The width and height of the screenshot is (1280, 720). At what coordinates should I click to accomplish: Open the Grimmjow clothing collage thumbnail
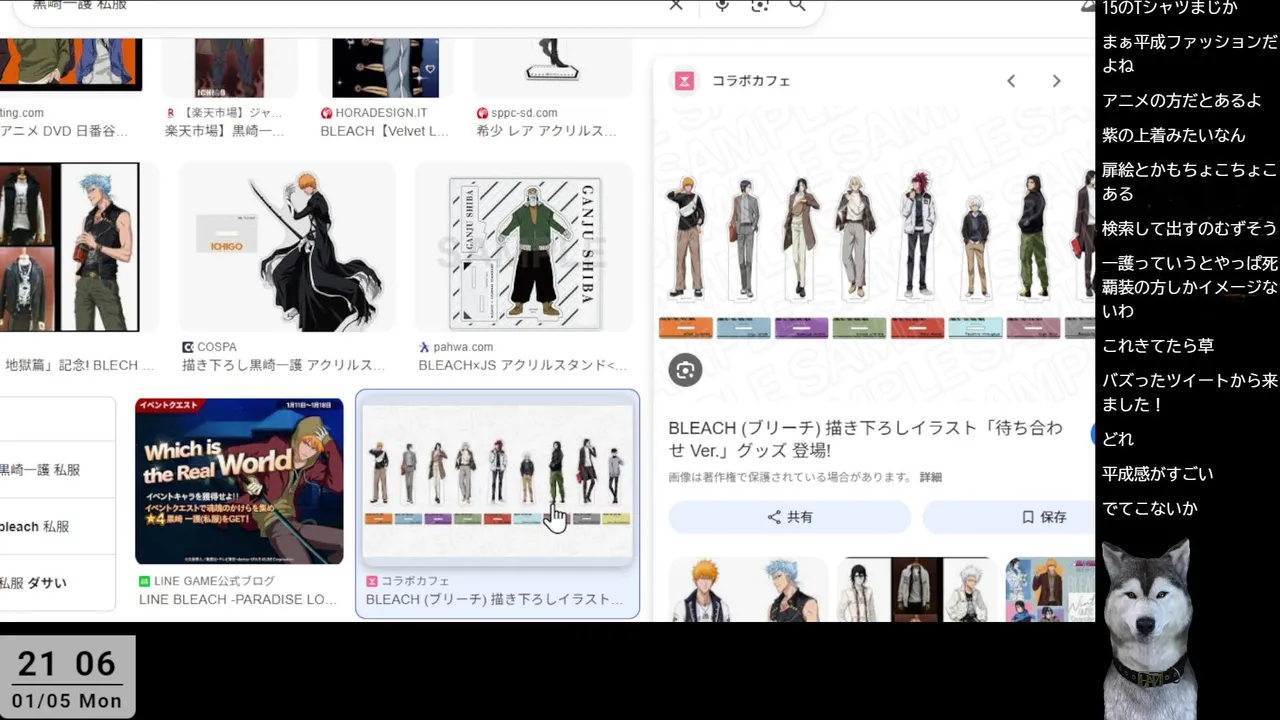tap(69, 247)
